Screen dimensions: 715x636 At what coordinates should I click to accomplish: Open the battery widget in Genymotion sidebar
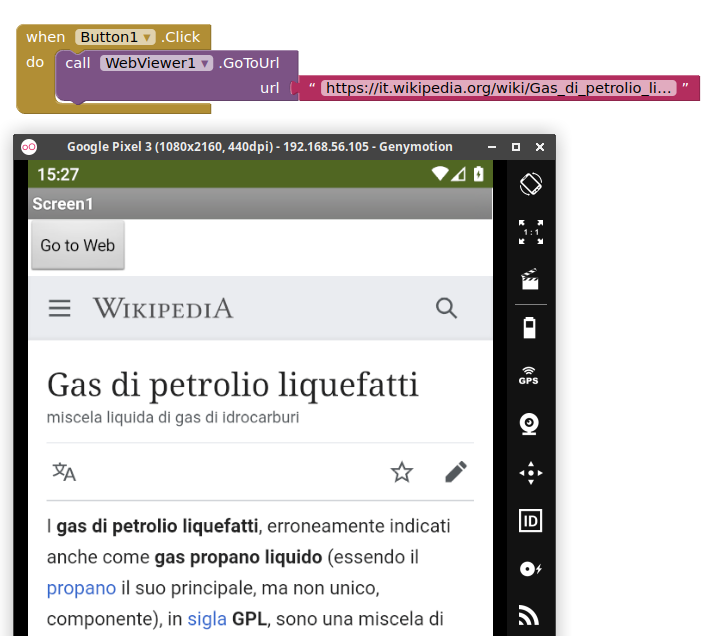(530, 328)
